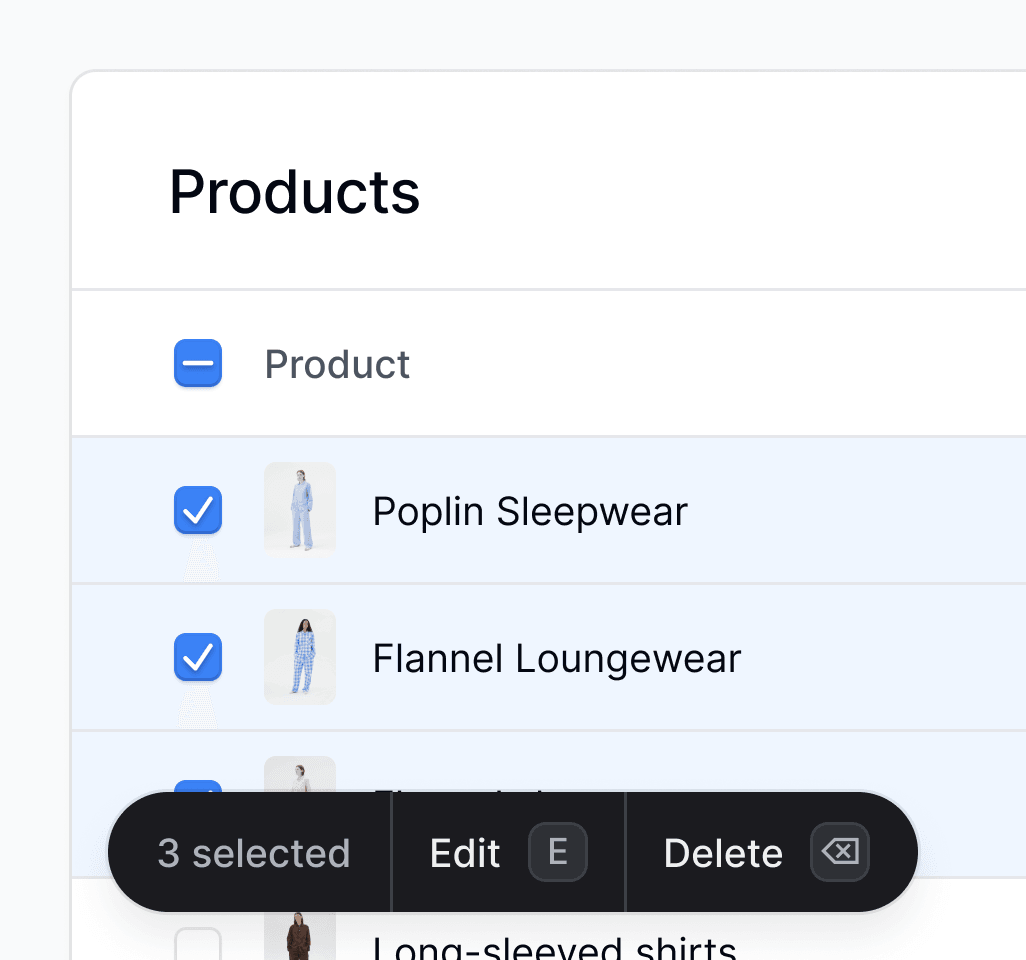Open the Flannel Loungewear product thumbnail
1026x960 pixels.
(x=300, y=657)
